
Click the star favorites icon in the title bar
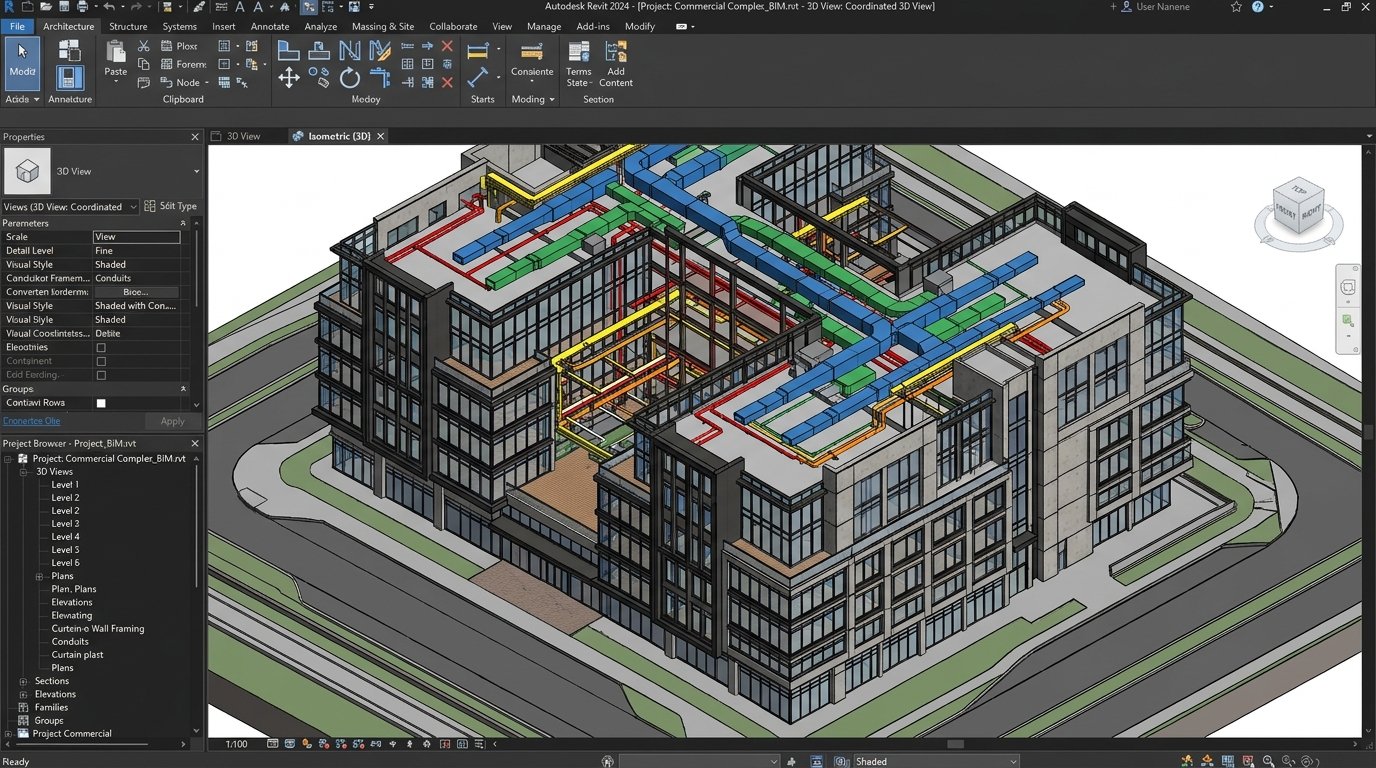[x=1236, y=7]
